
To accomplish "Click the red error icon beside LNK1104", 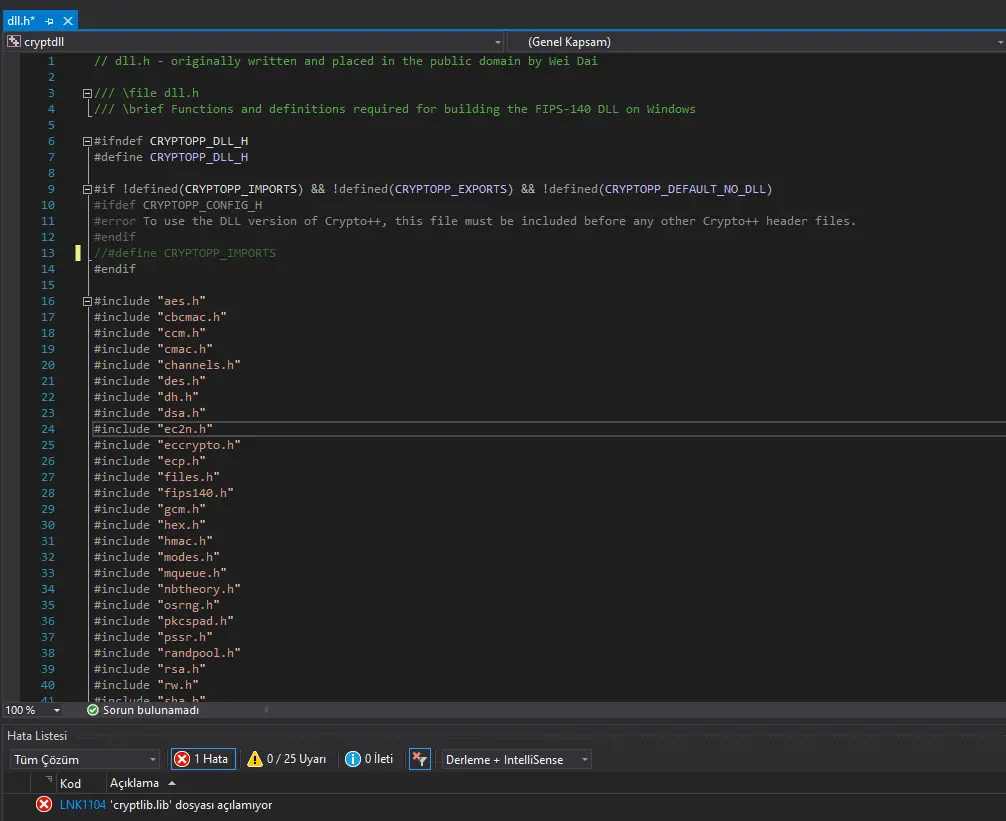I will 44,805.
